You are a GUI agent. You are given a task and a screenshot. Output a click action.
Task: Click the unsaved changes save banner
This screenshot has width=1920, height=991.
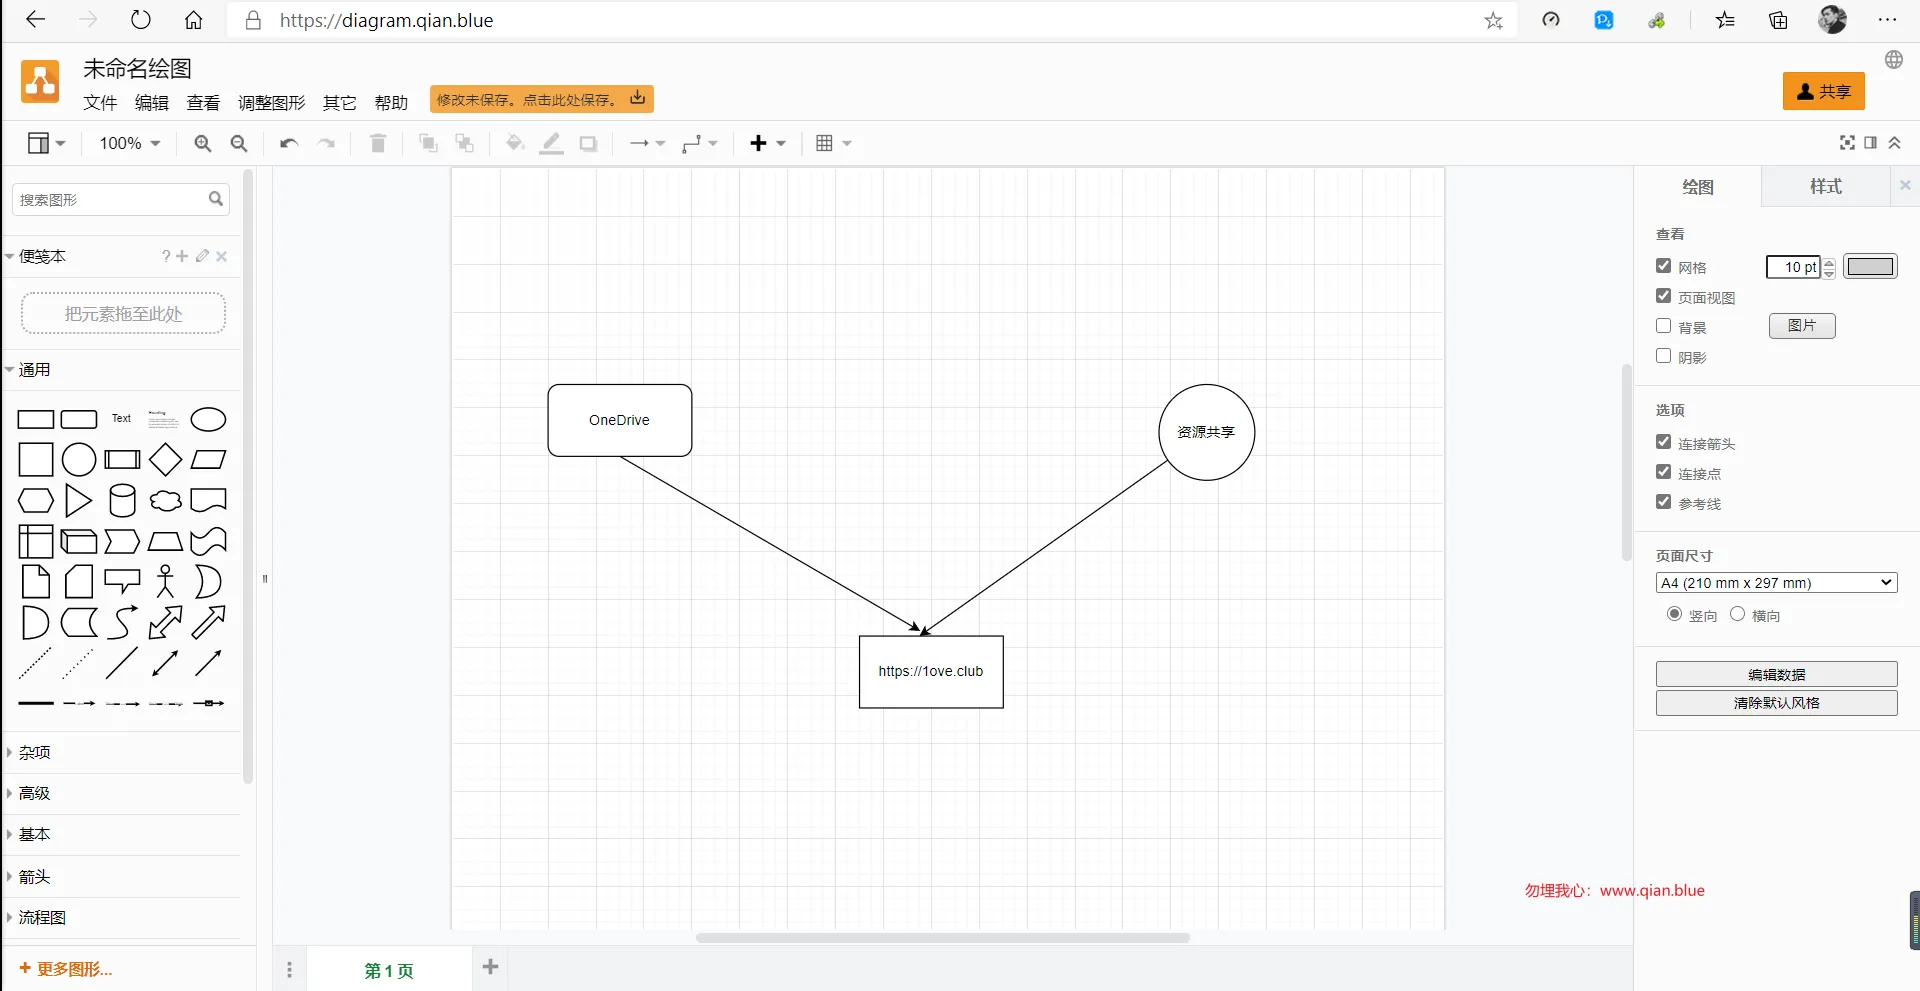[x=541, y=99]
